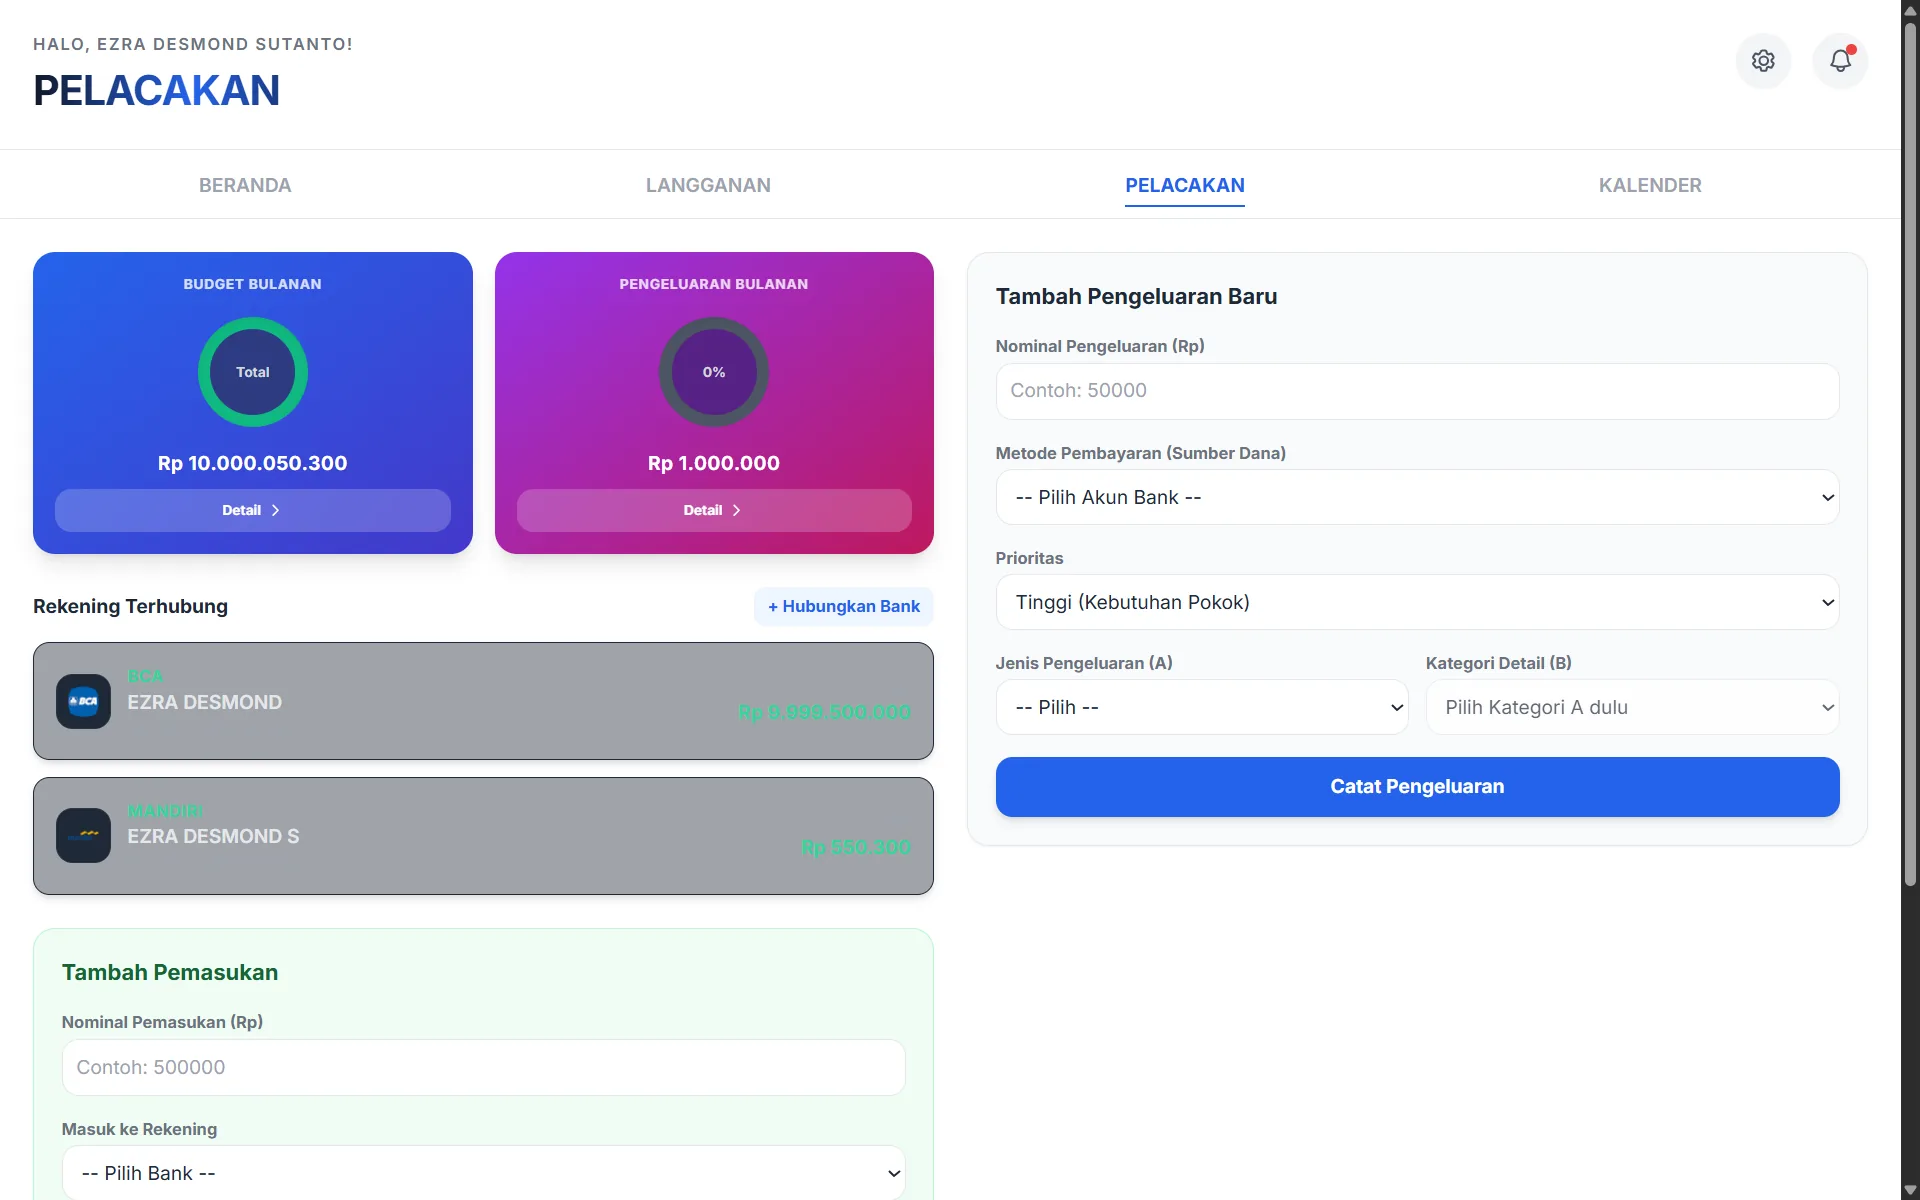
Task: Click the page vertical scrollbar
Action: point(1910,455)
